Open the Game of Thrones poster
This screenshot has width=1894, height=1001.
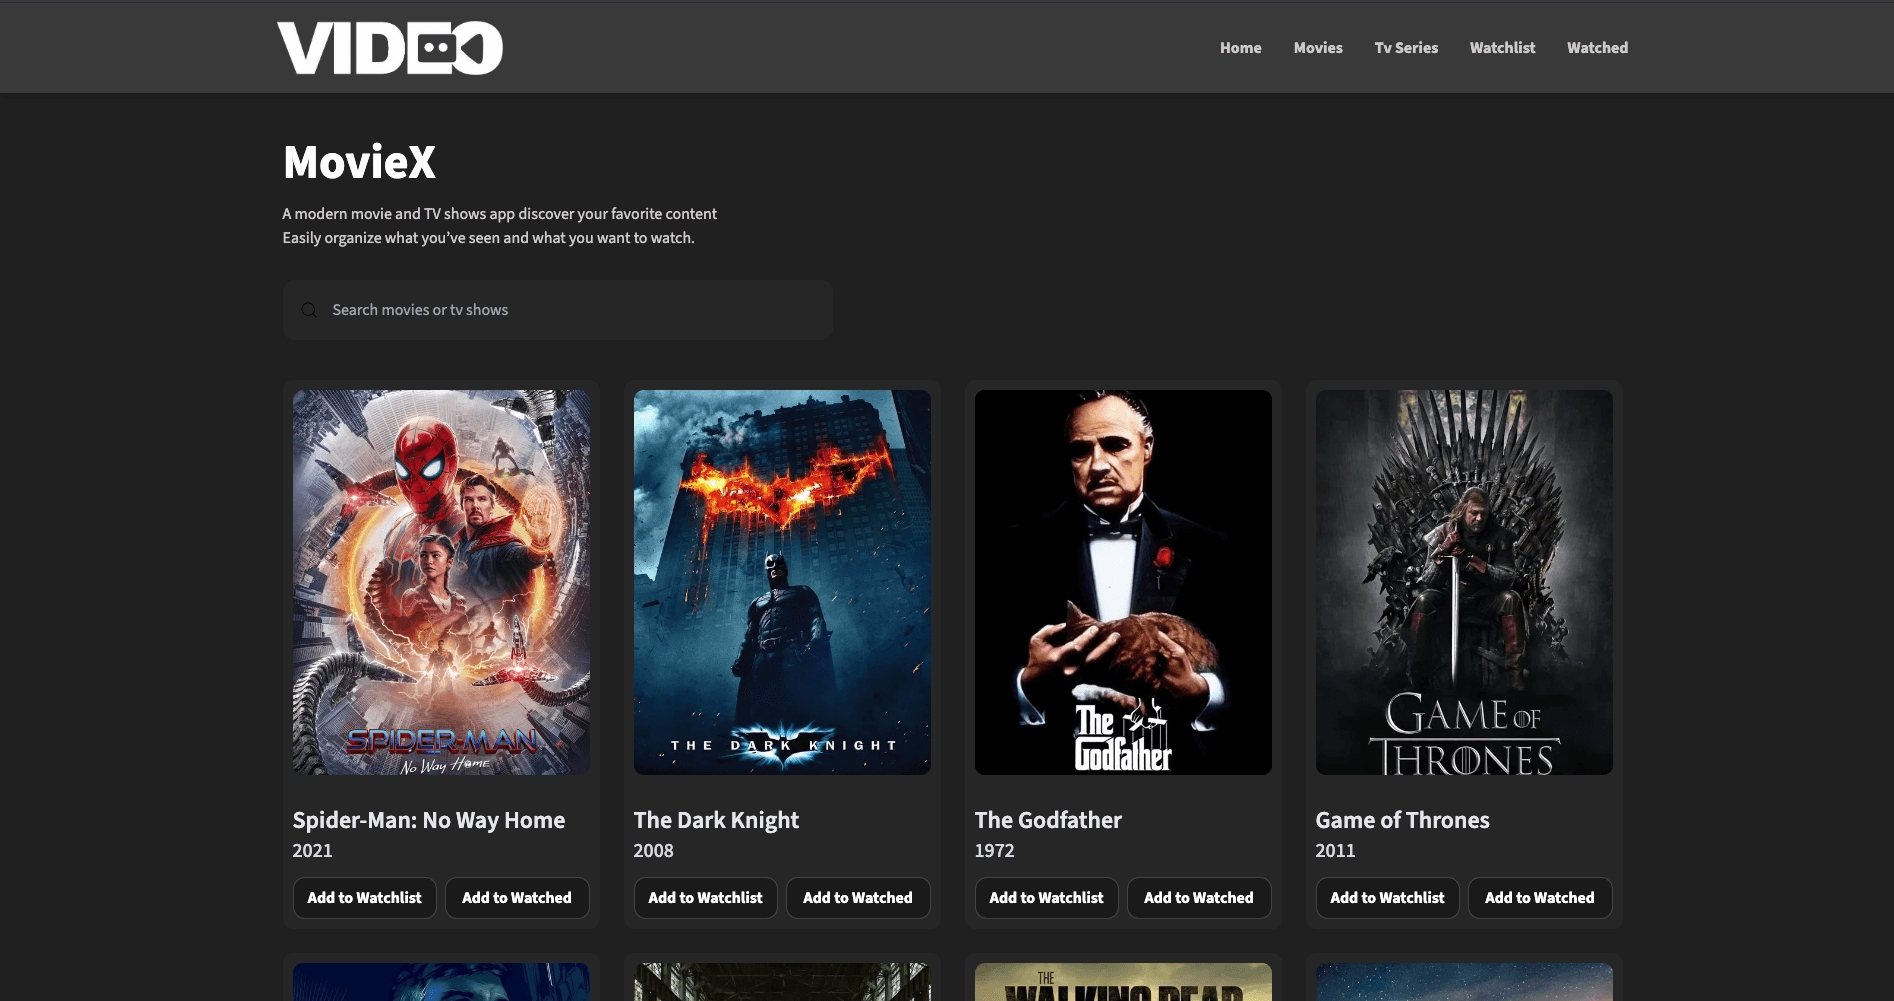click(1464, 582)
